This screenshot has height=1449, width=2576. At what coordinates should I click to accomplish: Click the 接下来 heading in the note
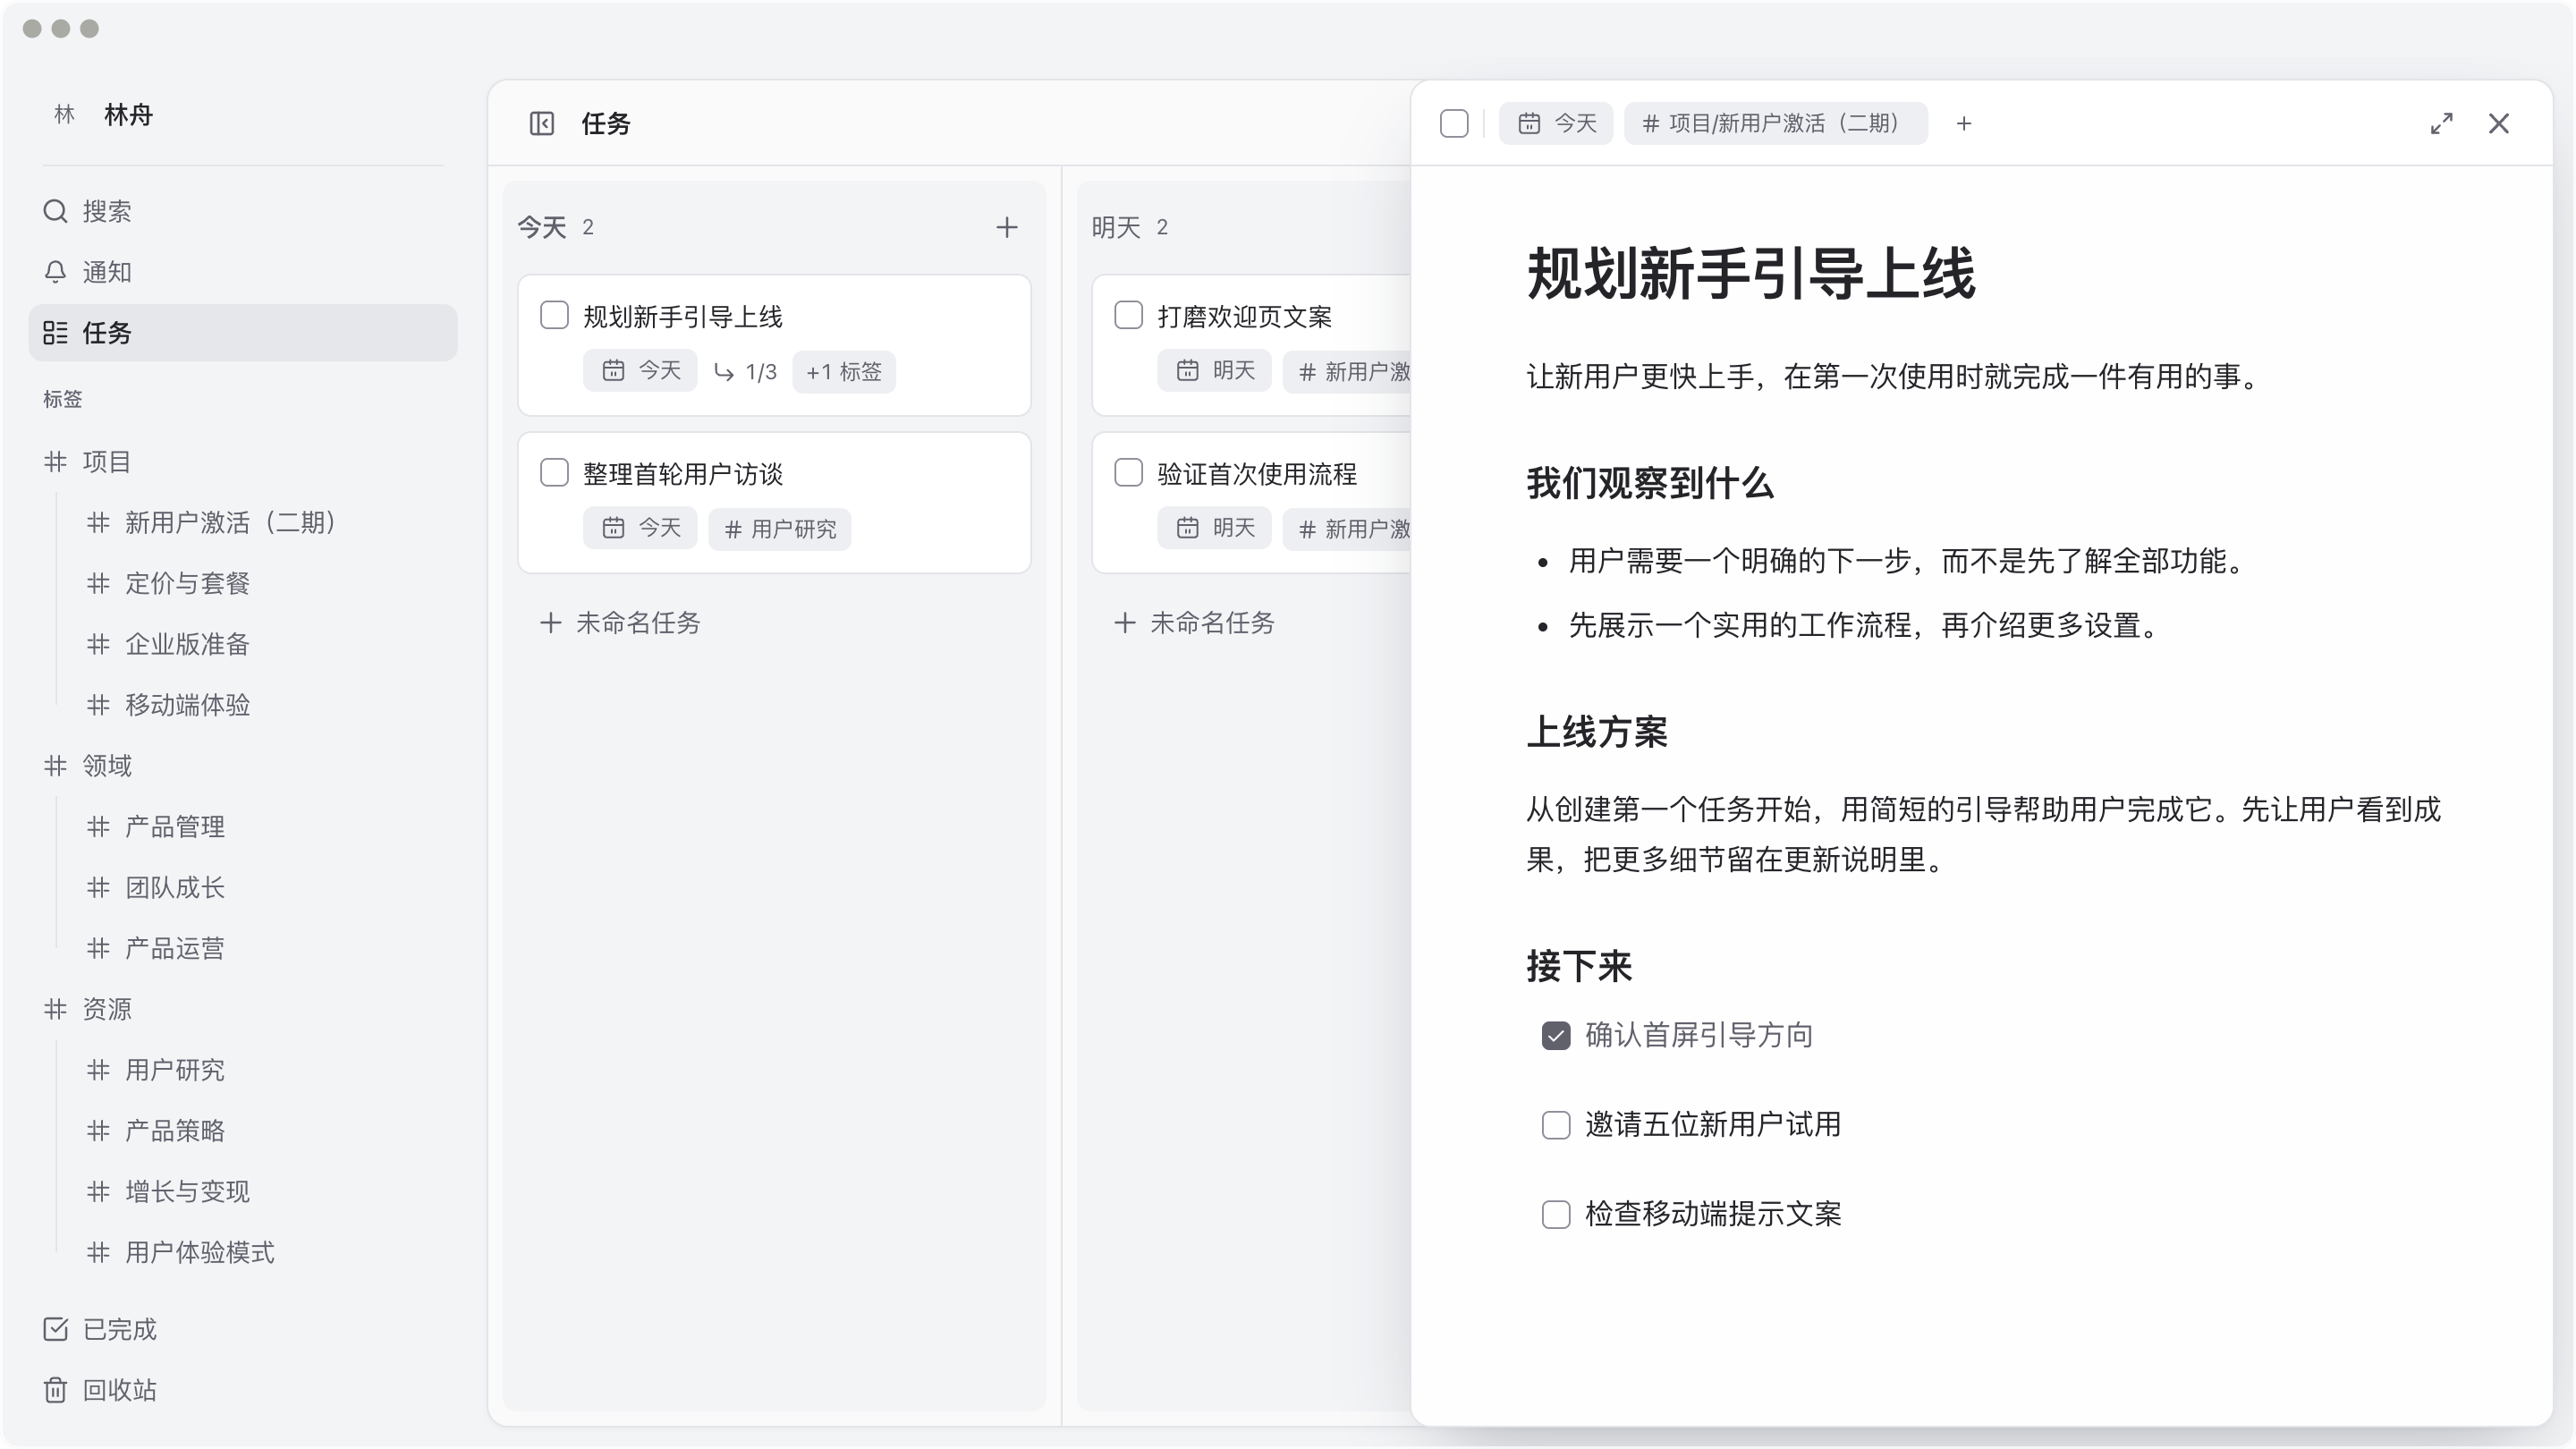pos(1579,966)
